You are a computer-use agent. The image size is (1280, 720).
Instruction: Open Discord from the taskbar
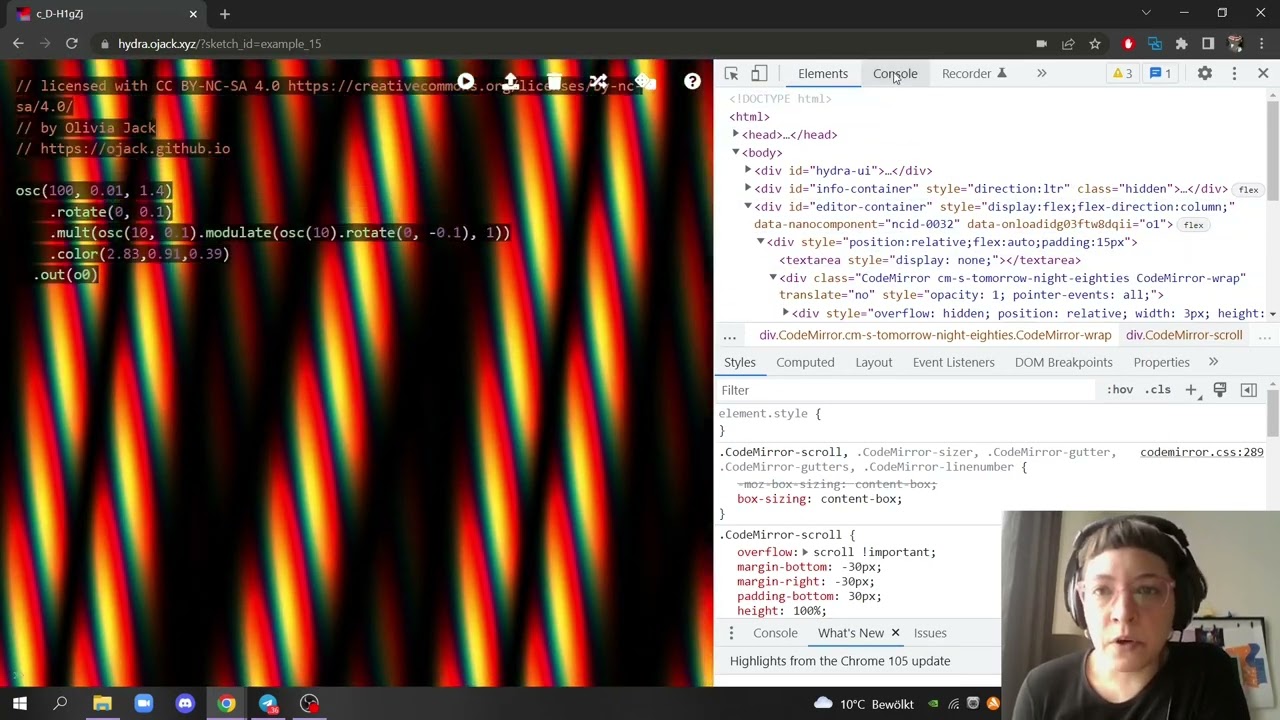coord(185,704)
